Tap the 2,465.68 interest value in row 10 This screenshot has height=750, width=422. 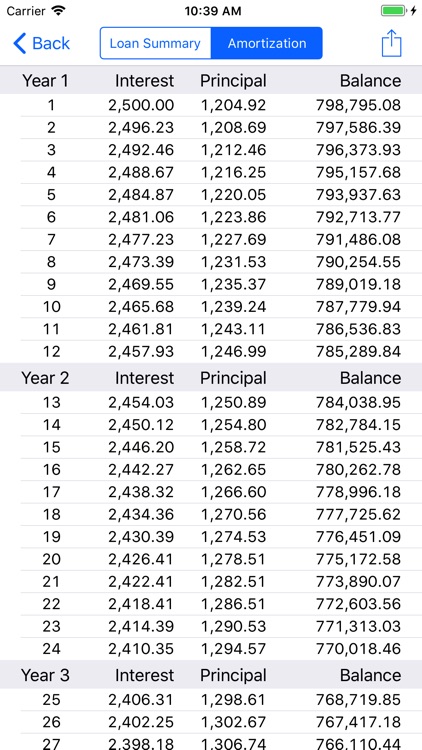[x=141, y=307]
